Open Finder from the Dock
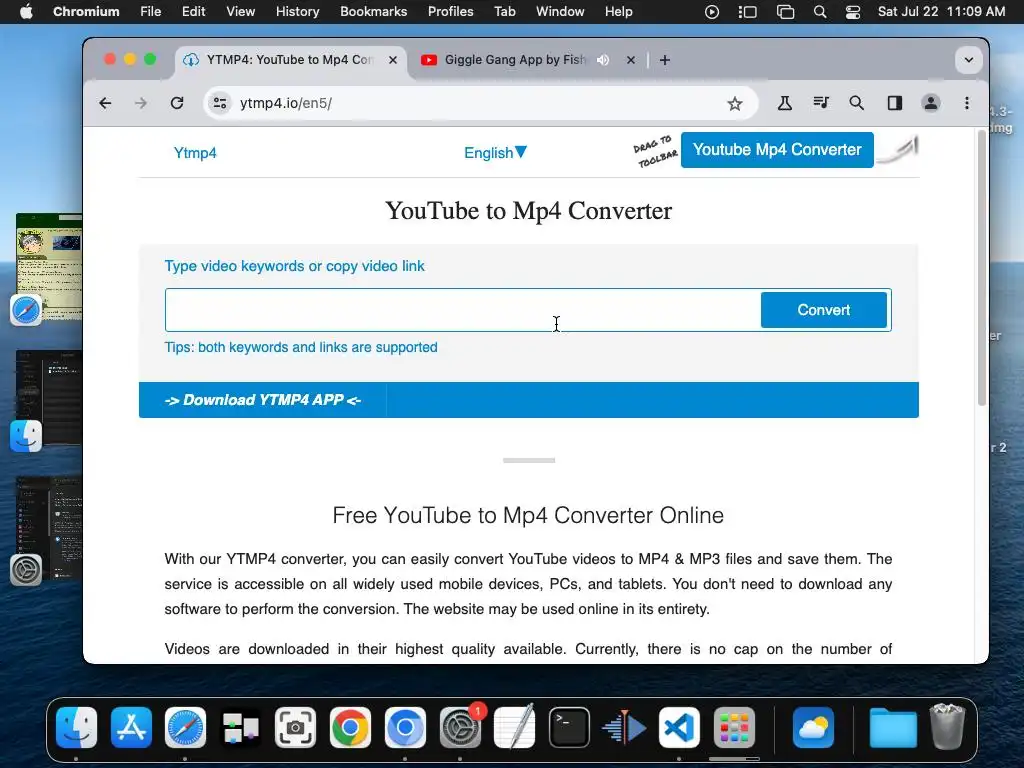The width and height of the screenshot is (1024, 768). (x=76, y=728)
